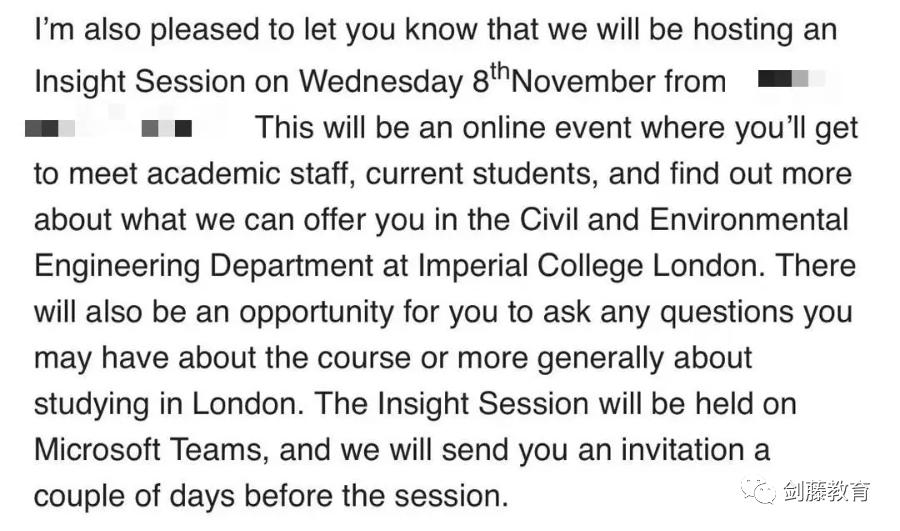Click the first blurred block on the third line
The height and width of the screenshot is (531, 900).
[50, 128]
